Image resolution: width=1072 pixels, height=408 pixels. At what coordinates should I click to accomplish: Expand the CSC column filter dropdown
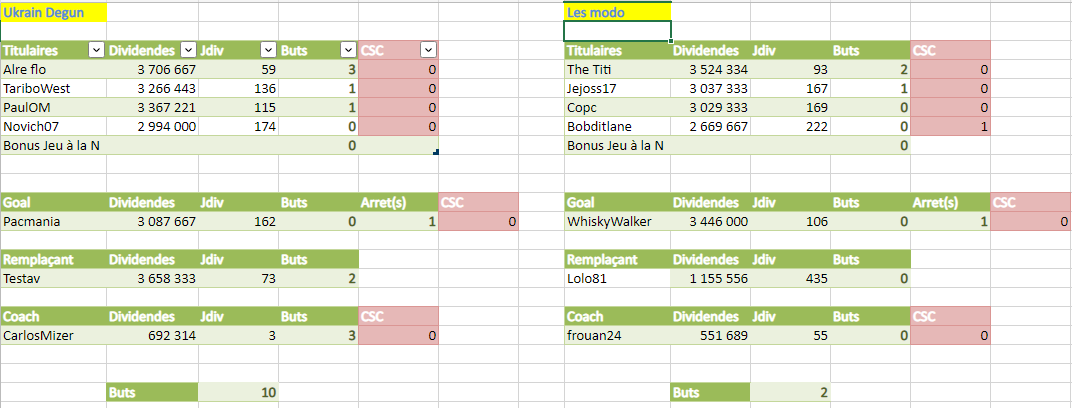pyautogui.click(x=427, y=50)
